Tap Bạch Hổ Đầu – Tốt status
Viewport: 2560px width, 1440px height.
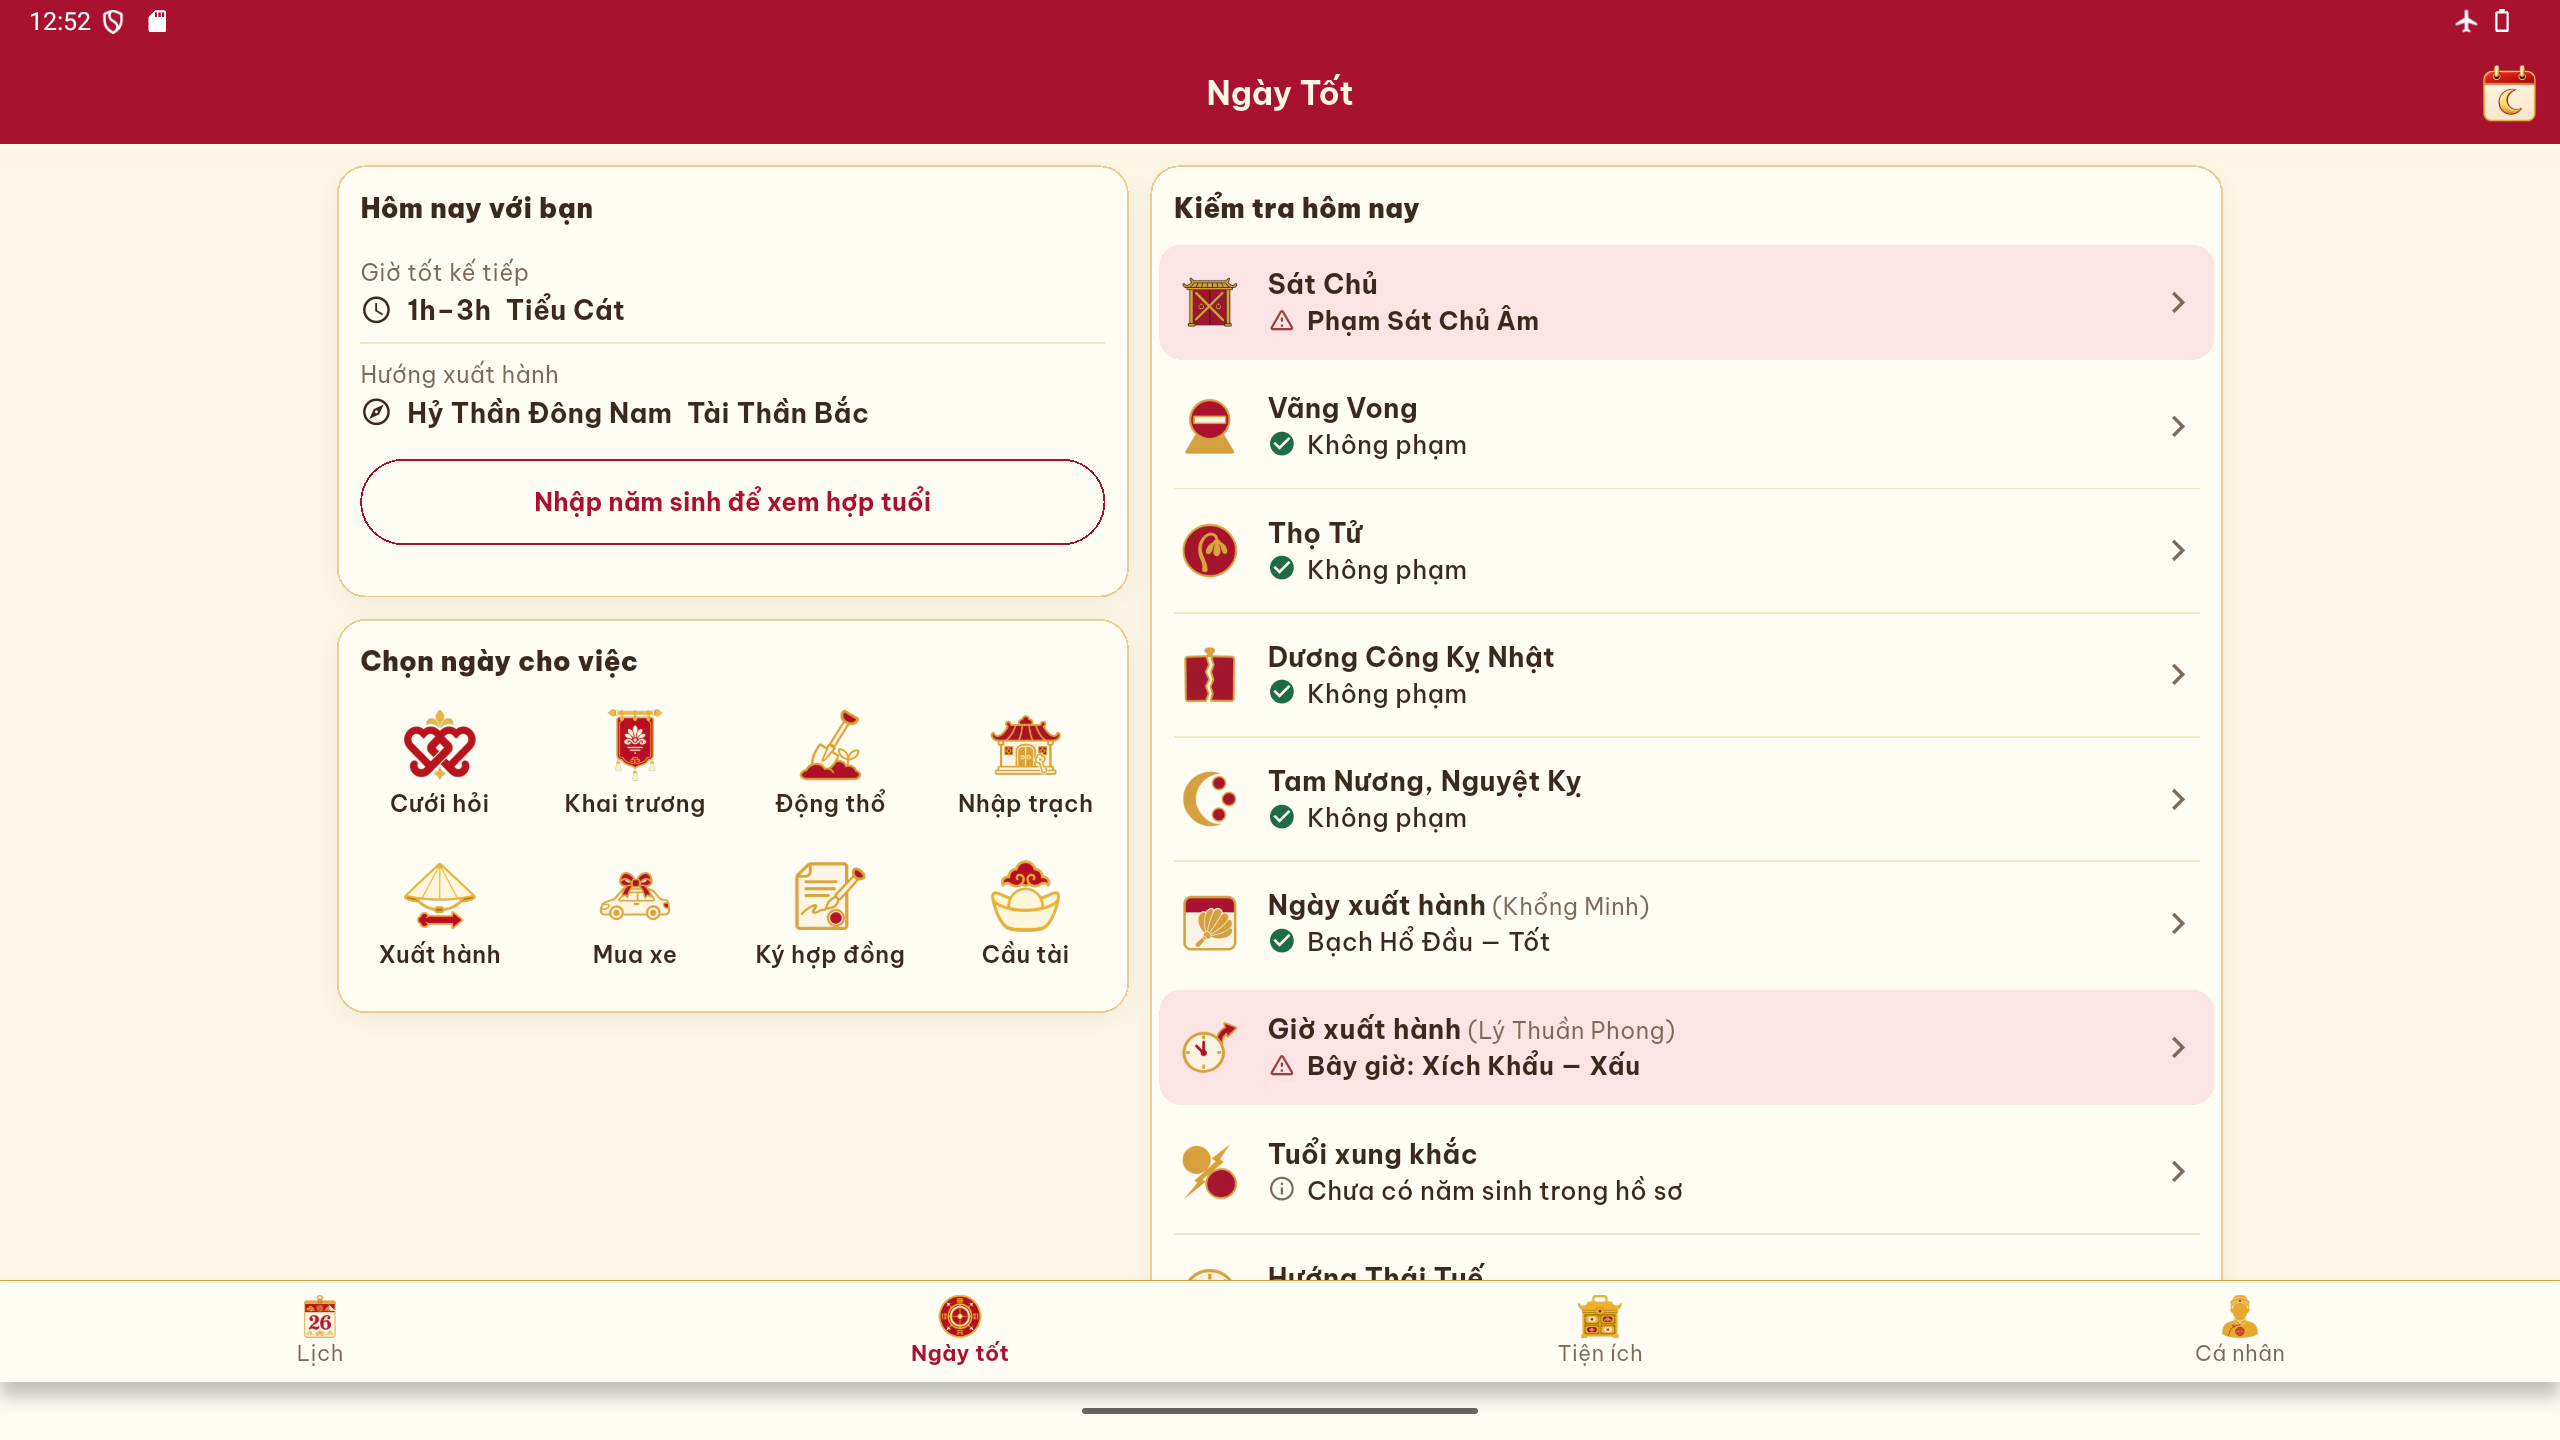[1428, 942]
